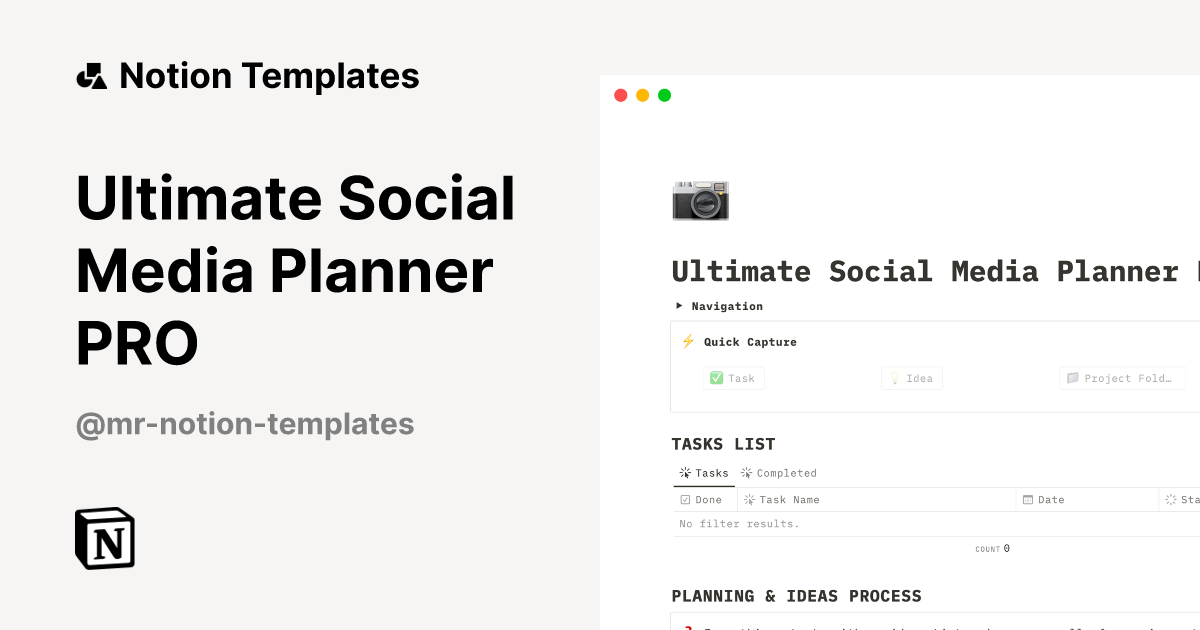Select the Project Folder notebook icon
1200x630 pixels.
point(1073,378)
